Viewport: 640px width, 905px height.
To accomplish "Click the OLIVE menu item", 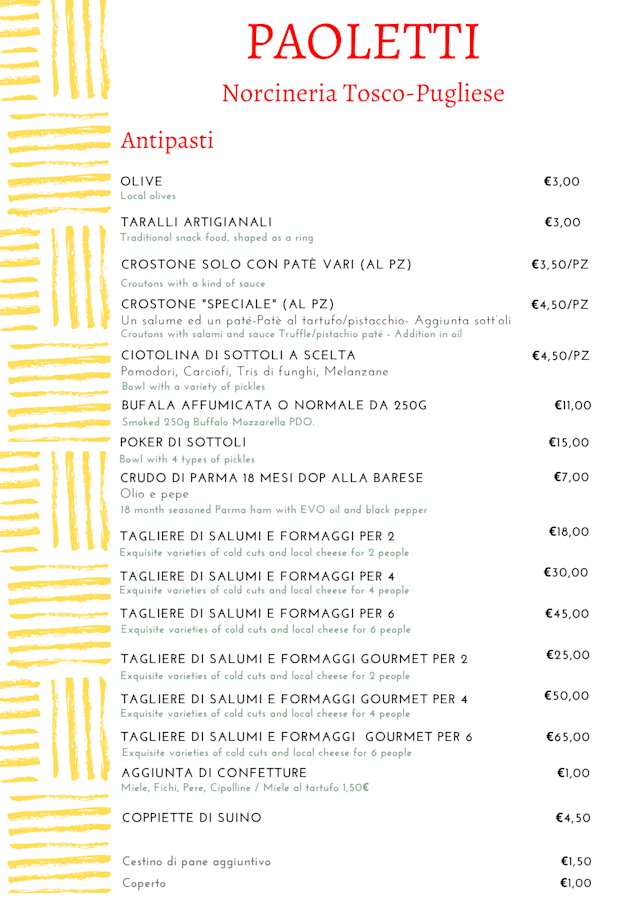I will [x=141, y=182].
